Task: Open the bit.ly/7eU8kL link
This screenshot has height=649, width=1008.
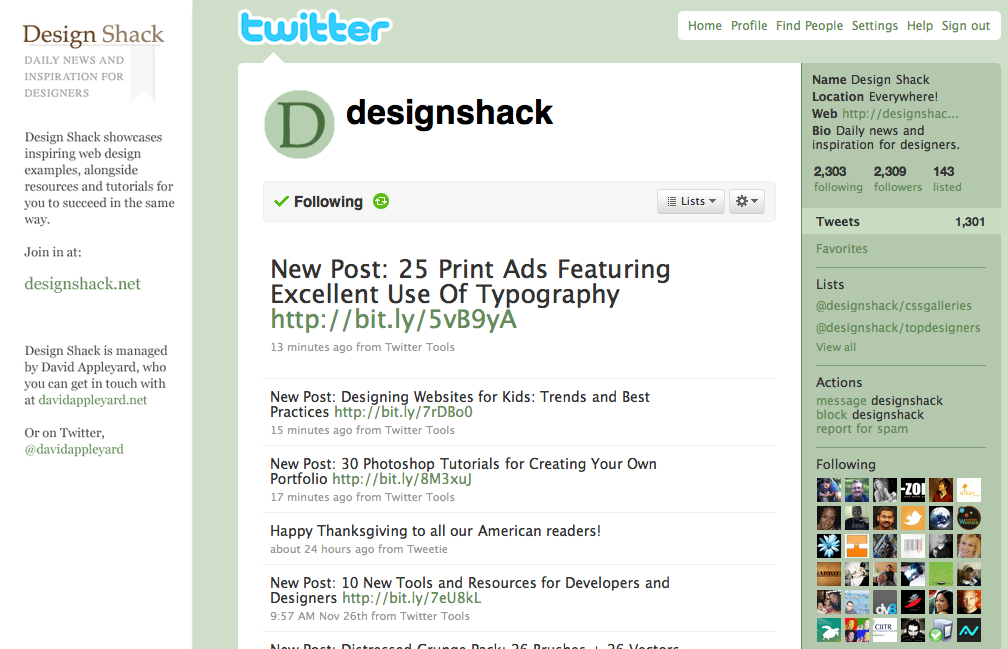Action: pyautogui.click(x=411, y=598)
